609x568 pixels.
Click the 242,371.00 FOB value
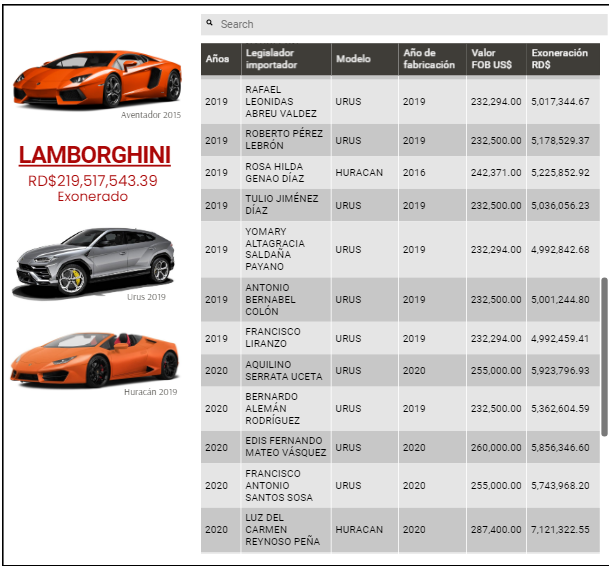(496, 172)
